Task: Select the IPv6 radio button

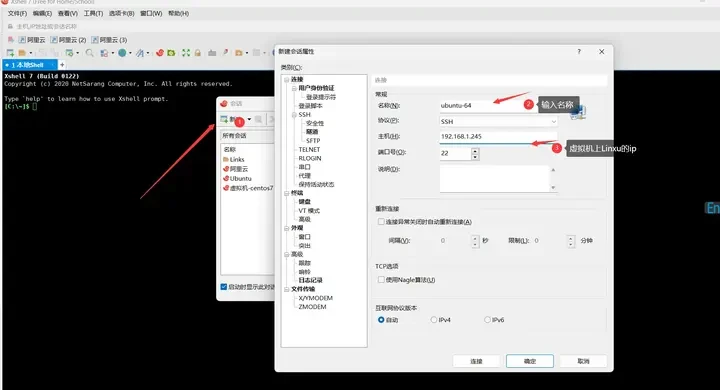Action: 487,320
